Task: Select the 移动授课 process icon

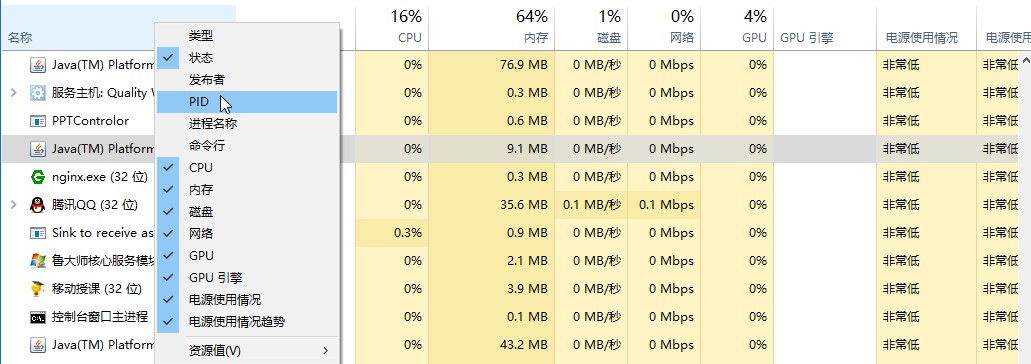Action: 37,288
